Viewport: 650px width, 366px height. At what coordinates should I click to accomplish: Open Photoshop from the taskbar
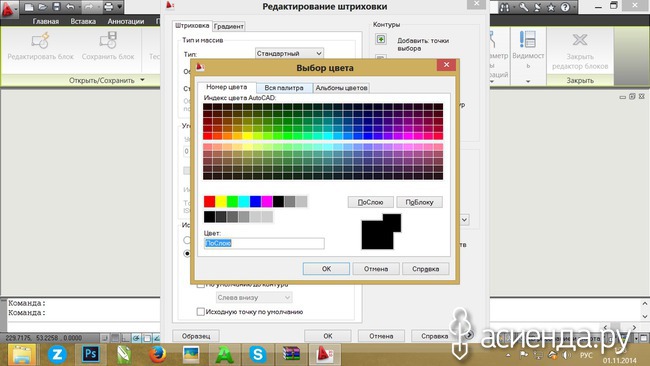click(x=90, y=354)
